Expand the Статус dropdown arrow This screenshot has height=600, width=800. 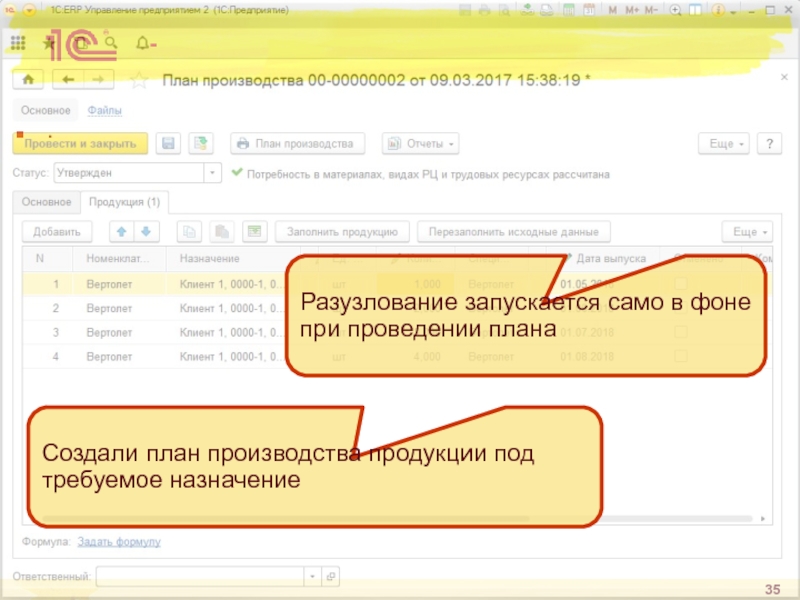pos(212,173)
